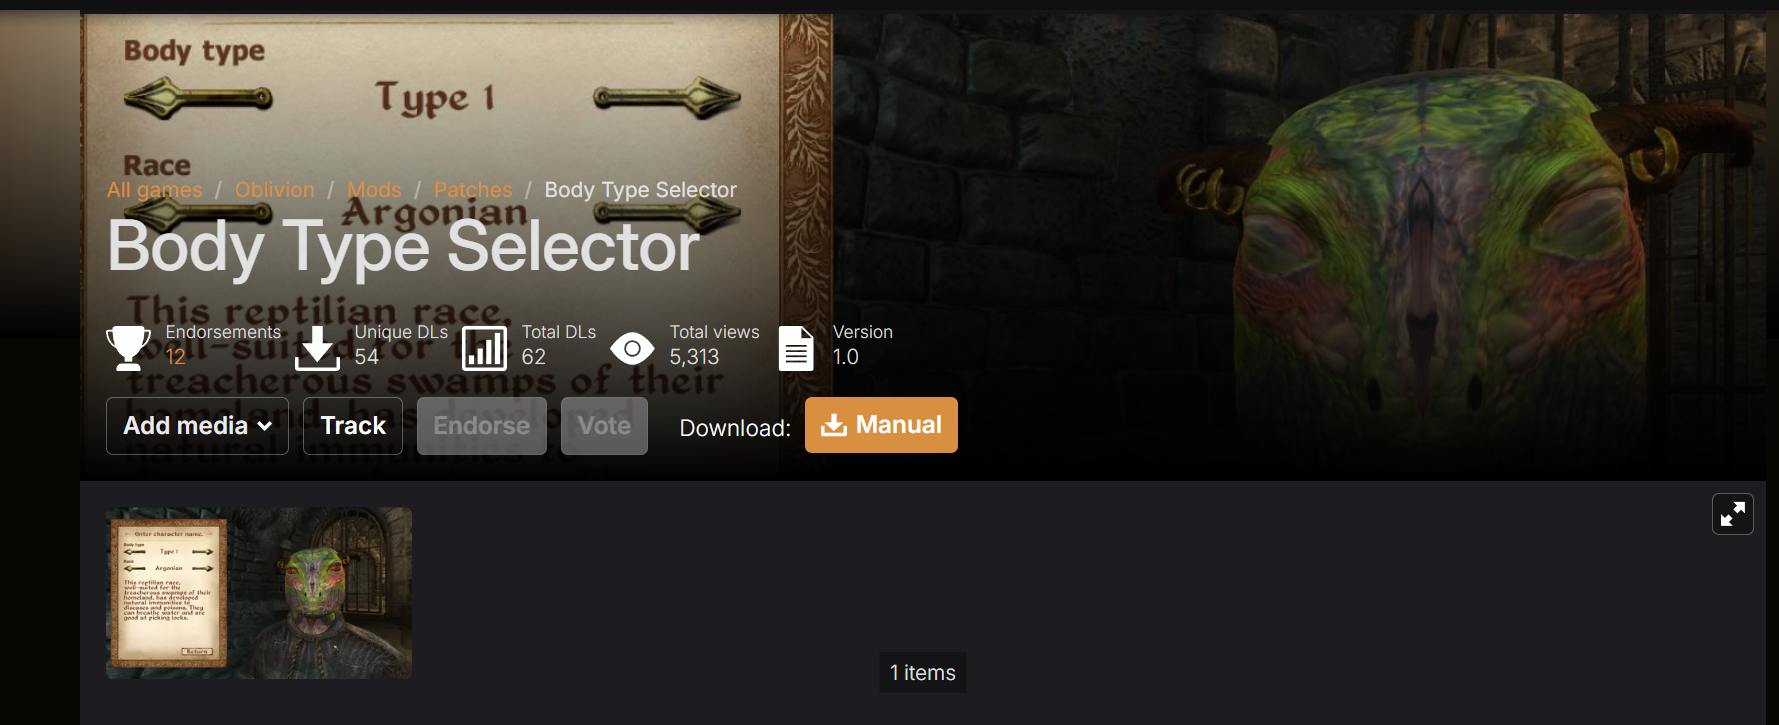1779x725 pixels.
Task: Click the endorsements count 12
Action: click(175, 357)
